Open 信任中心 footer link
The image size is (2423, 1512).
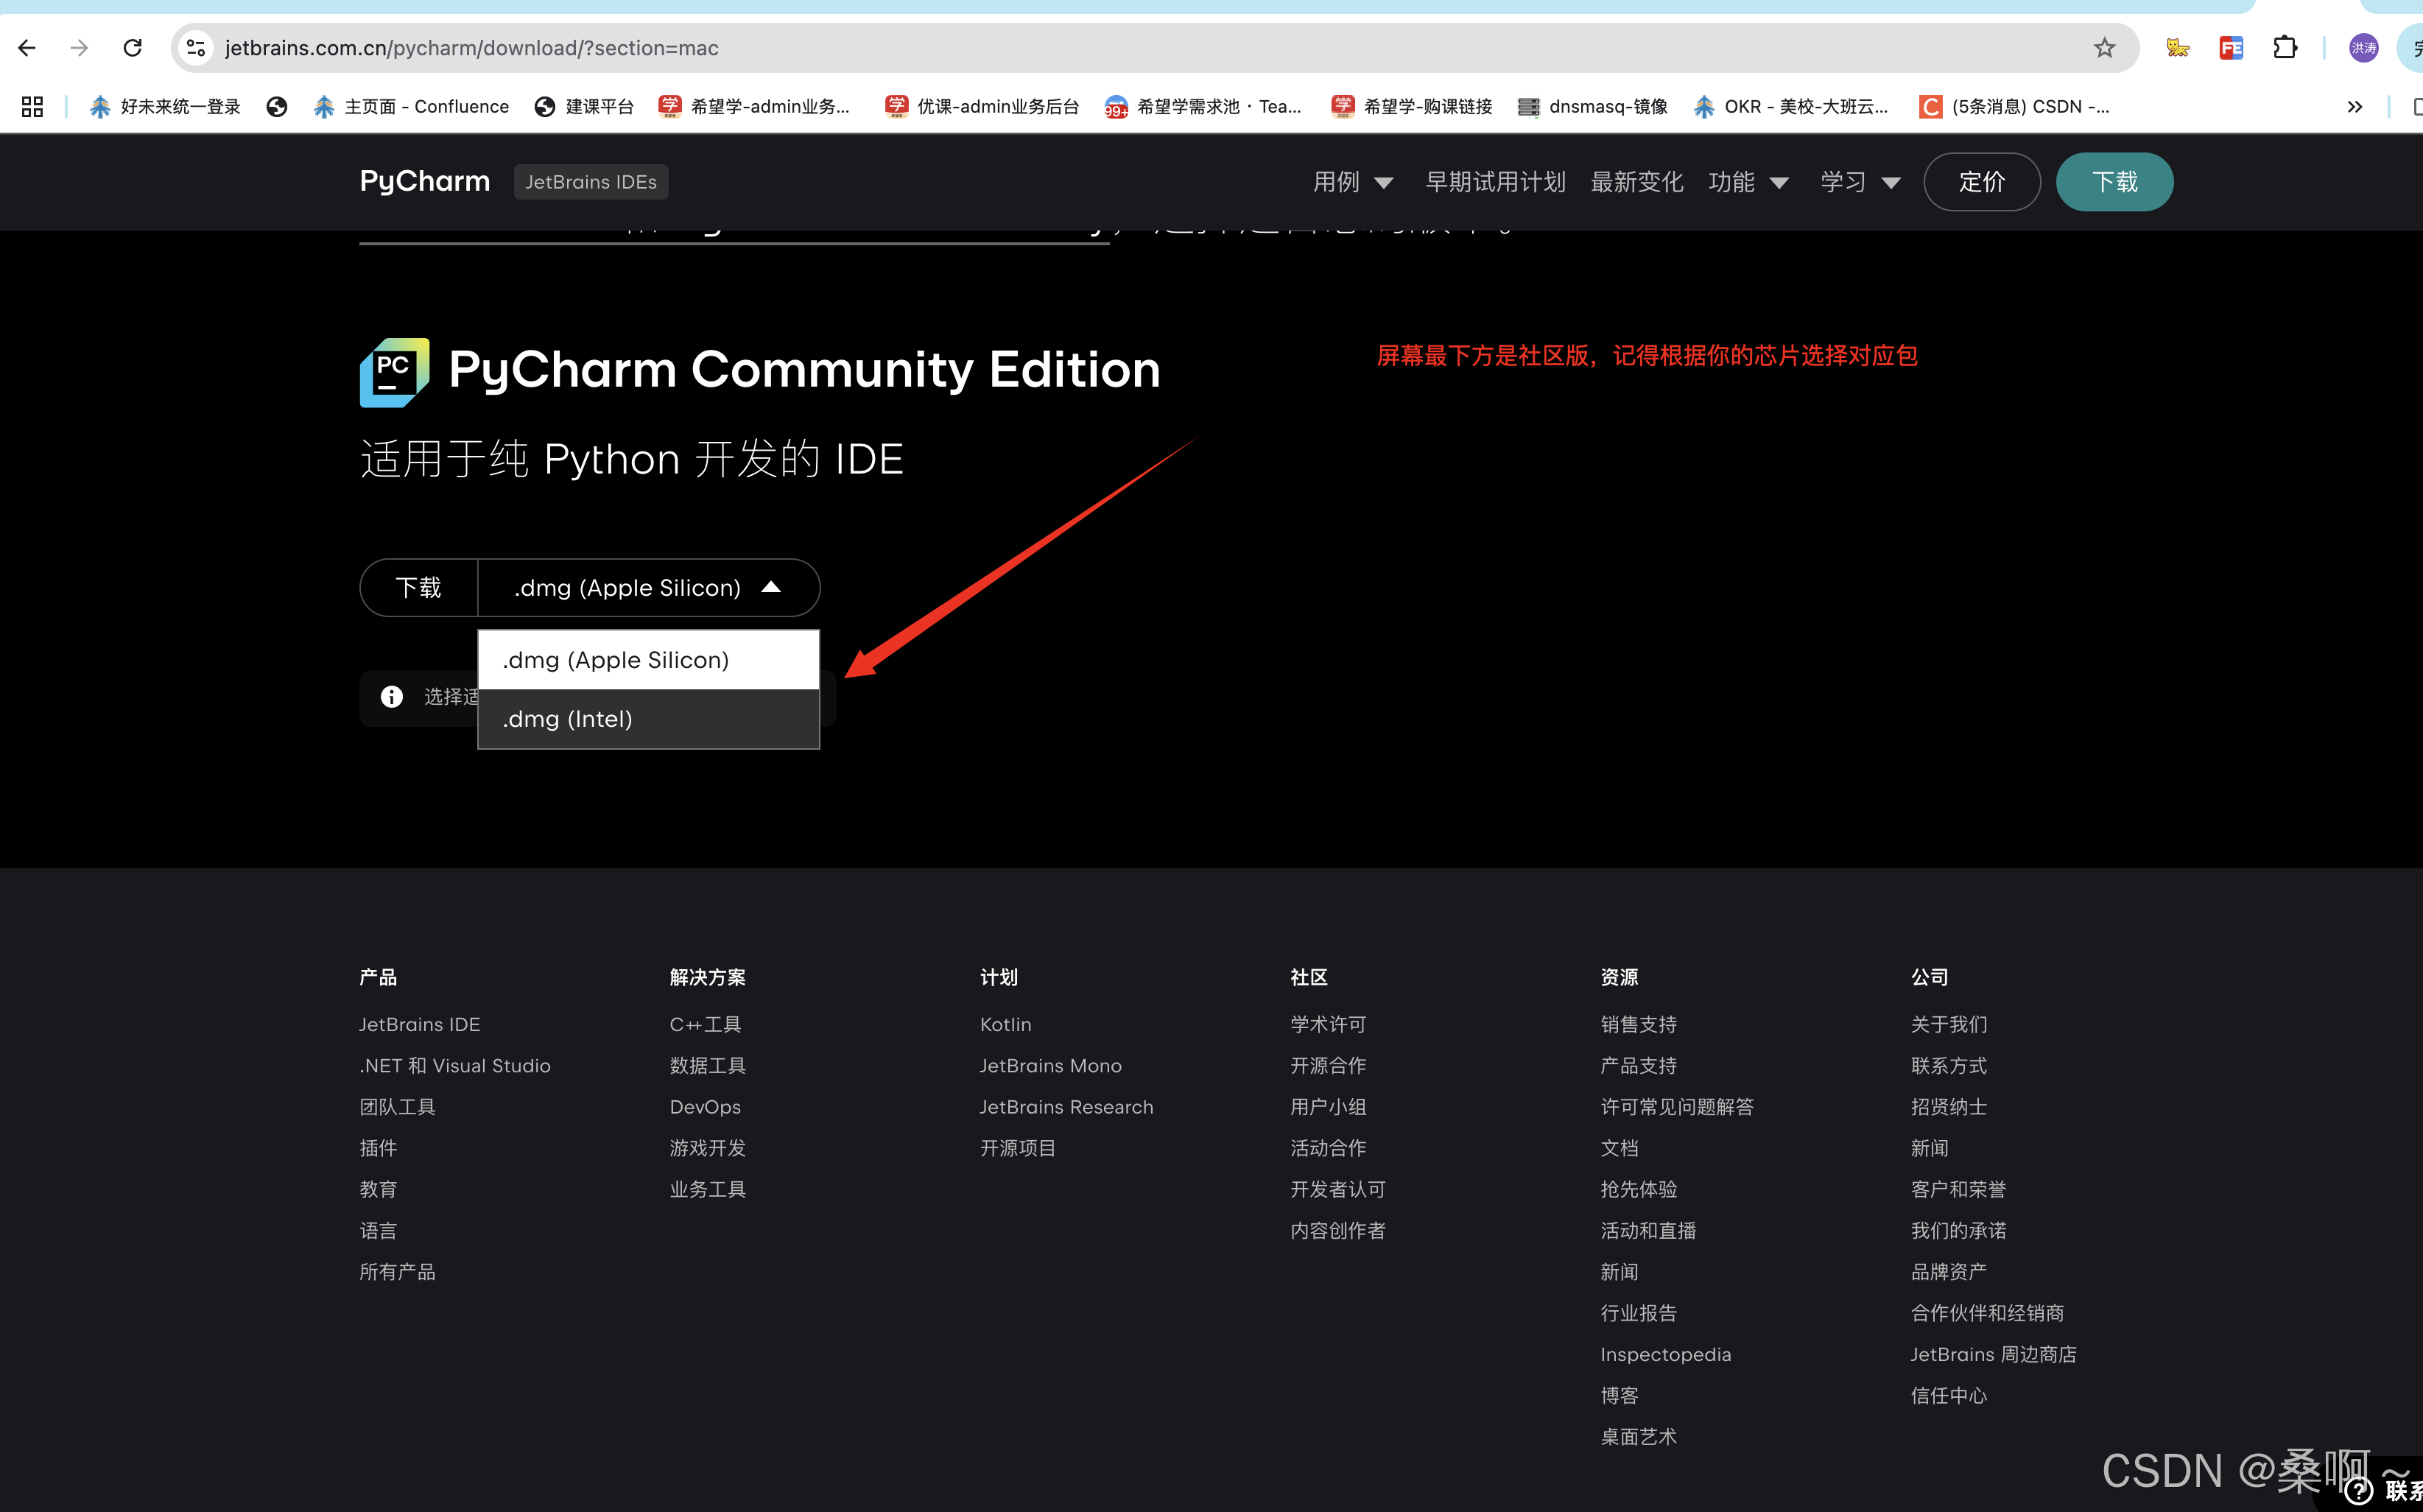coord(1948,1395)
